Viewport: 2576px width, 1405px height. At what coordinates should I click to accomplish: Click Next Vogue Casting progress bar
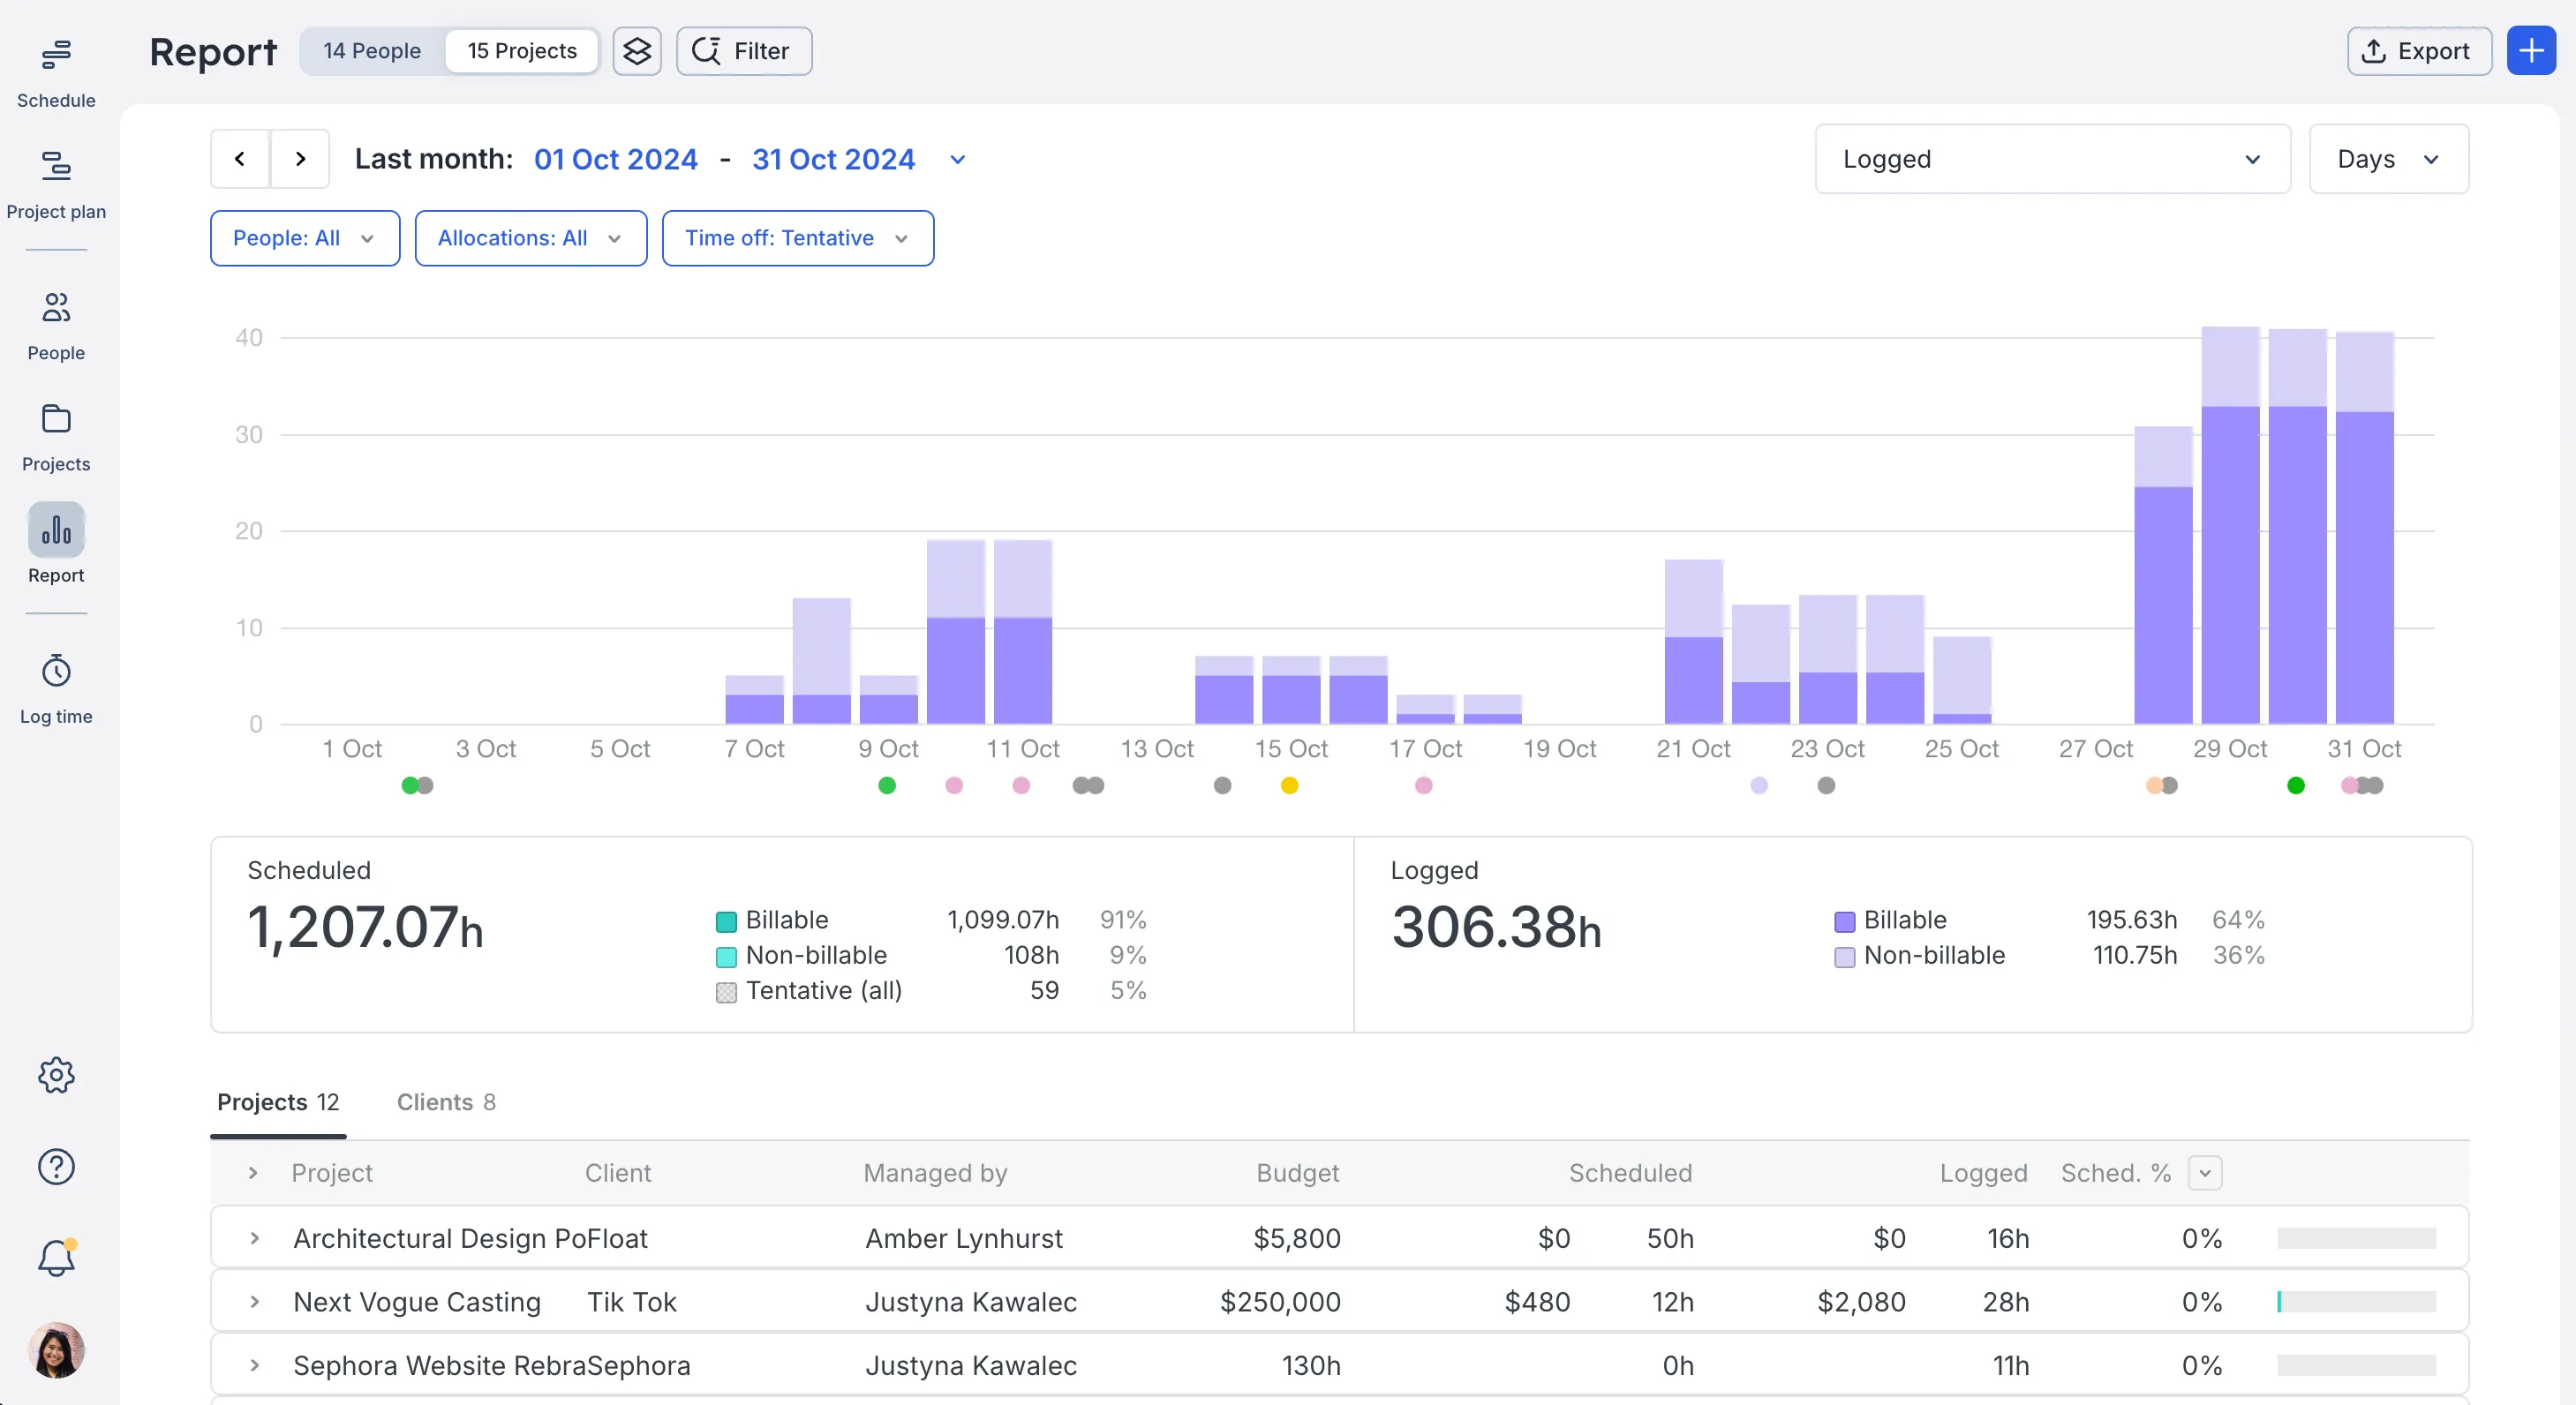click(2356, 1302)
